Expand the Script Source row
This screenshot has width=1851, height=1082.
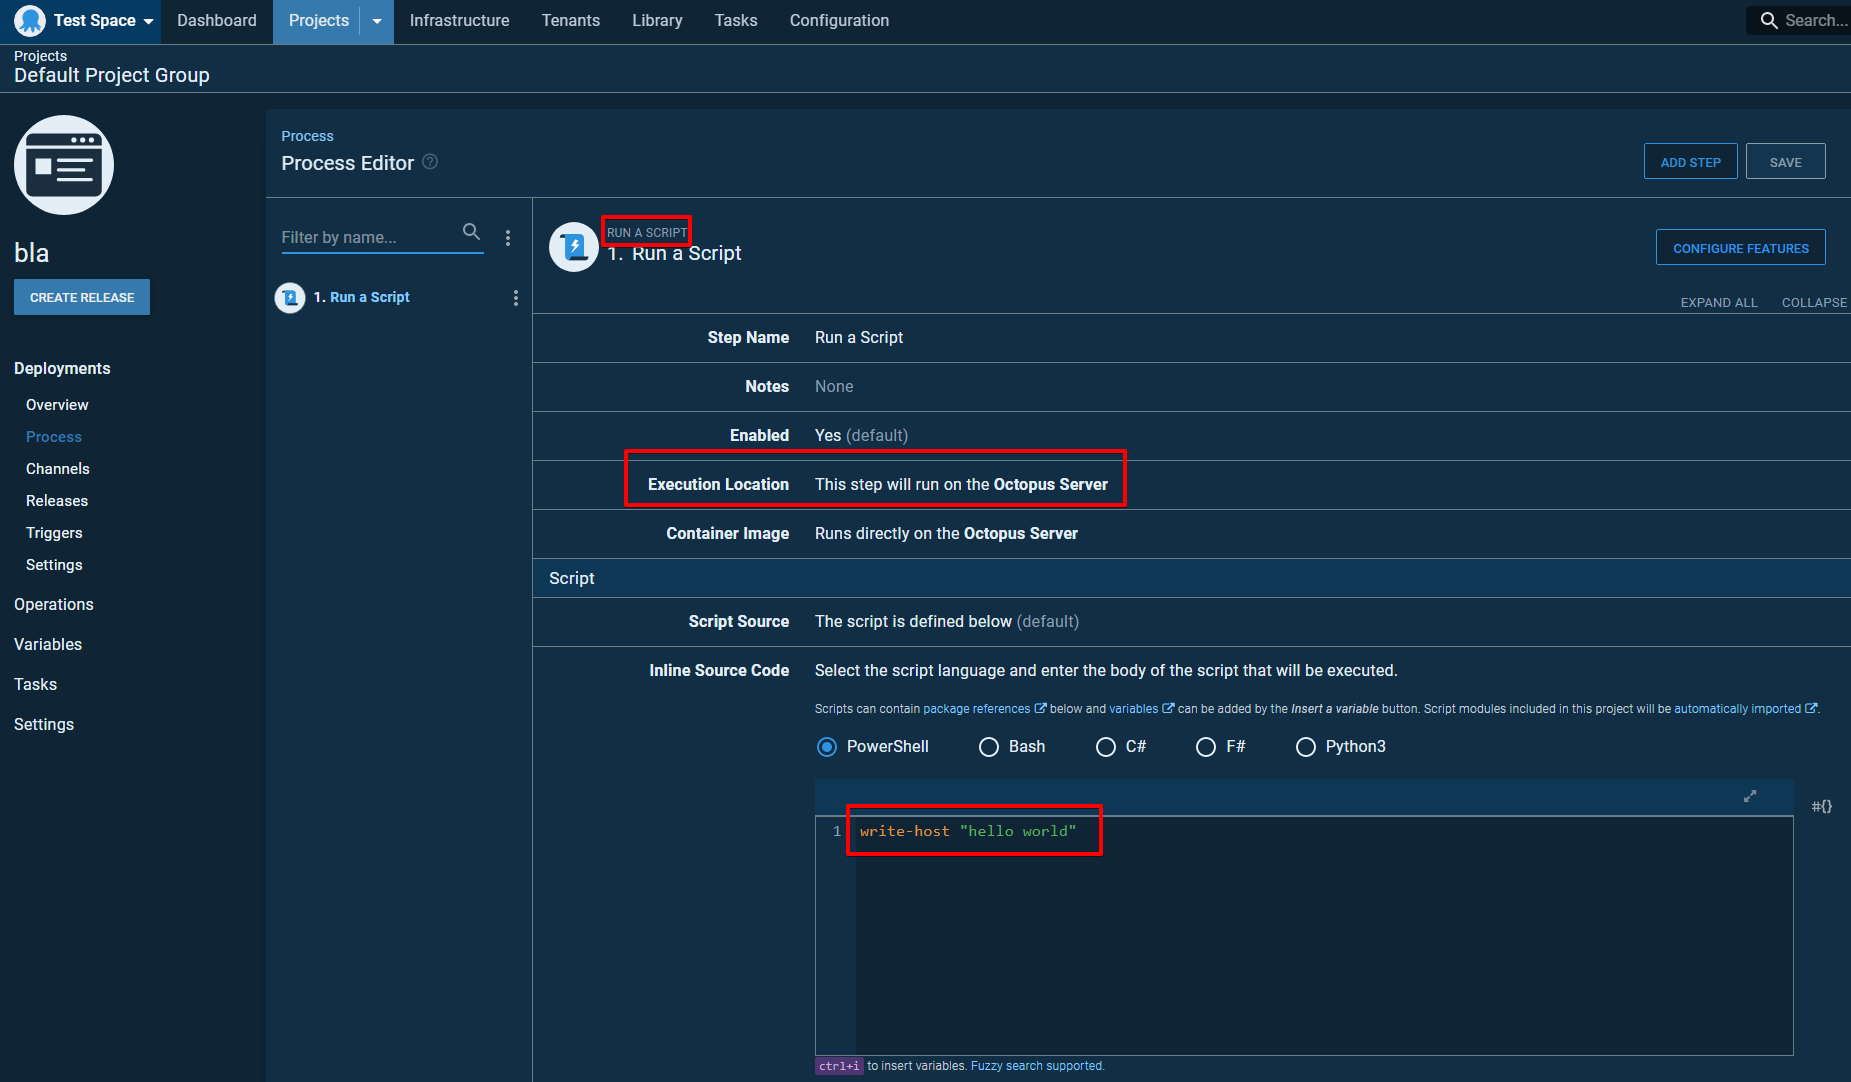[x=1191, y=622]
